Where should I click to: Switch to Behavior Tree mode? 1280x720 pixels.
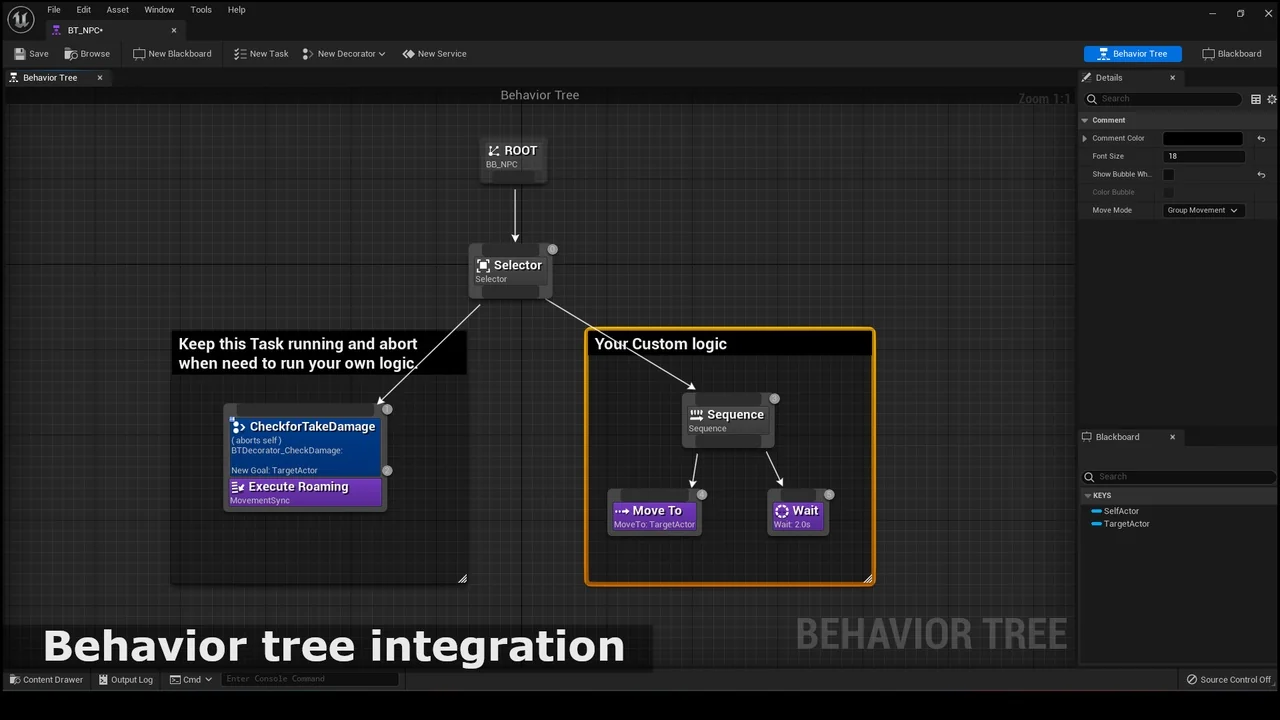pos(1132,54)
